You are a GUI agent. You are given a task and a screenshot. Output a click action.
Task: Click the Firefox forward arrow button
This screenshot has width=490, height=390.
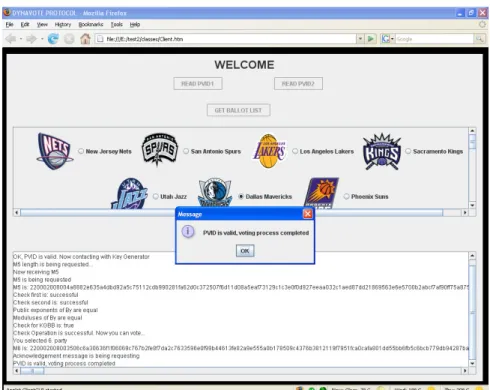click(x=31, y=39)
